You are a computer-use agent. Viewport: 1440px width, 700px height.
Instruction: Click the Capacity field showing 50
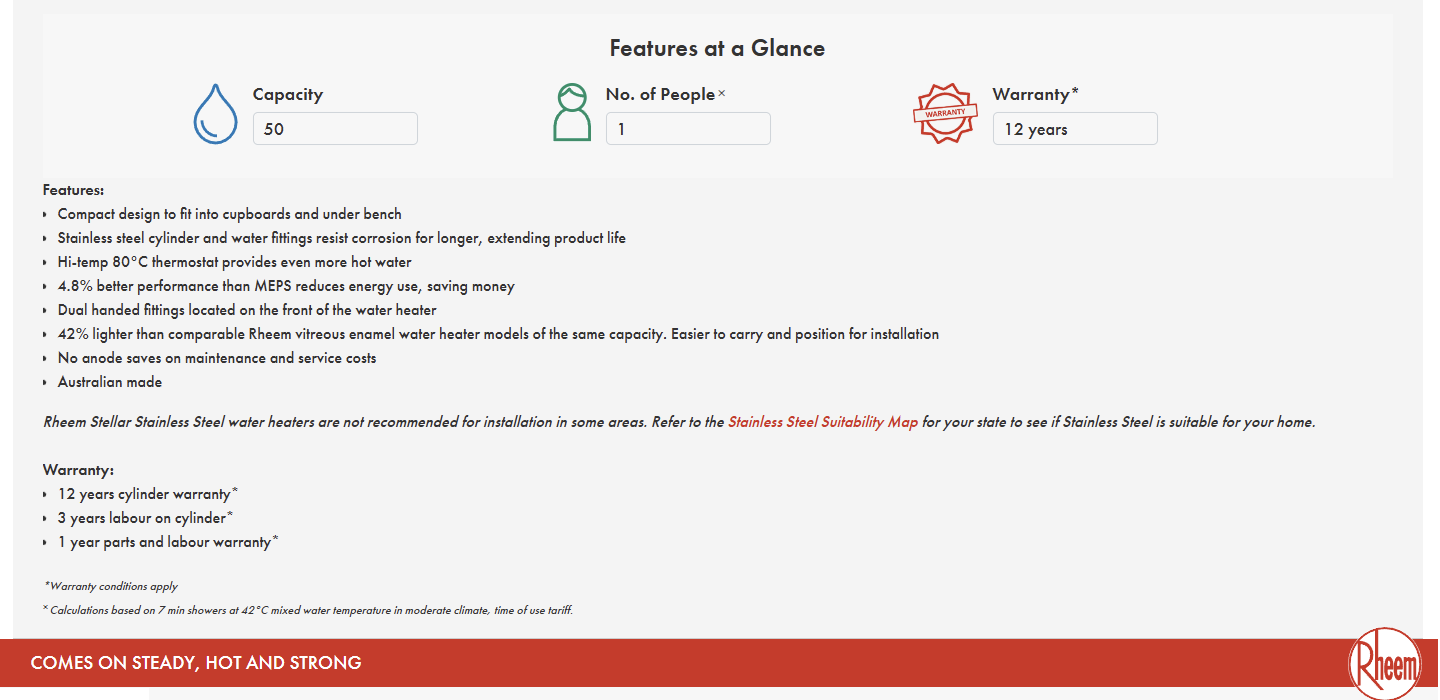click(335, 129)
